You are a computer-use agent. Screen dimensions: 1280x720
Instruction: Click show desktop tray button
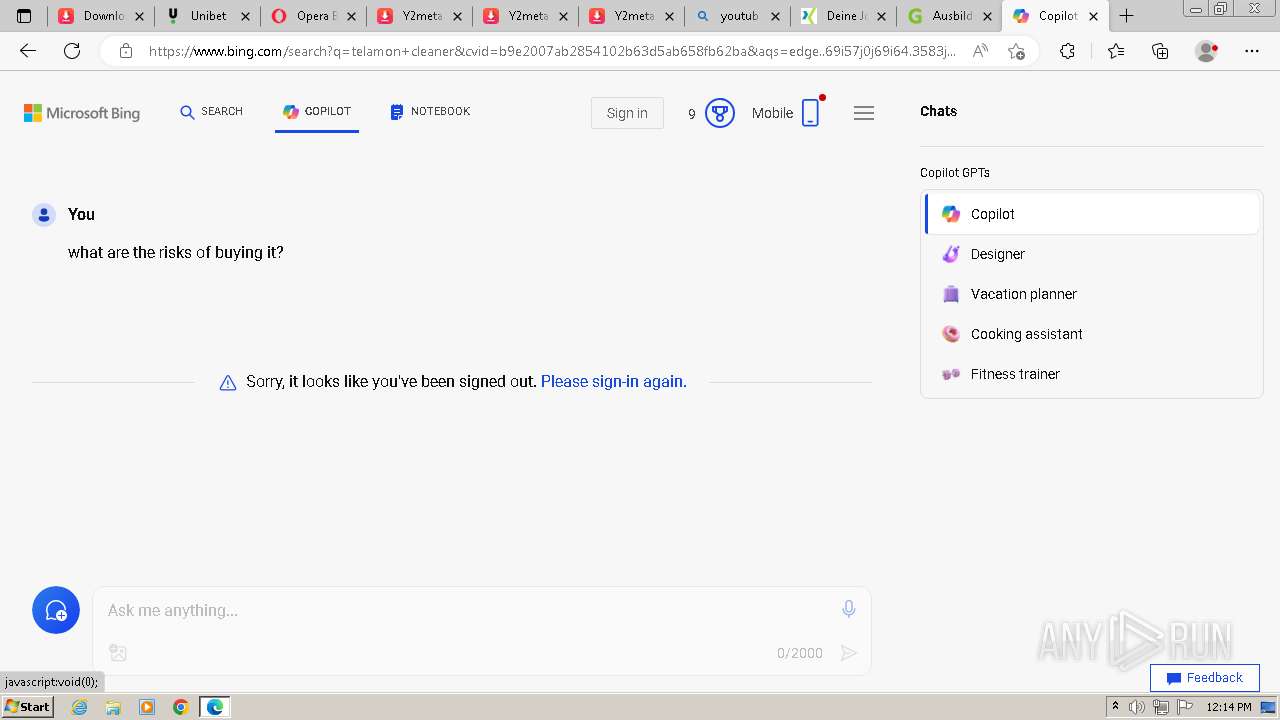1268,707
